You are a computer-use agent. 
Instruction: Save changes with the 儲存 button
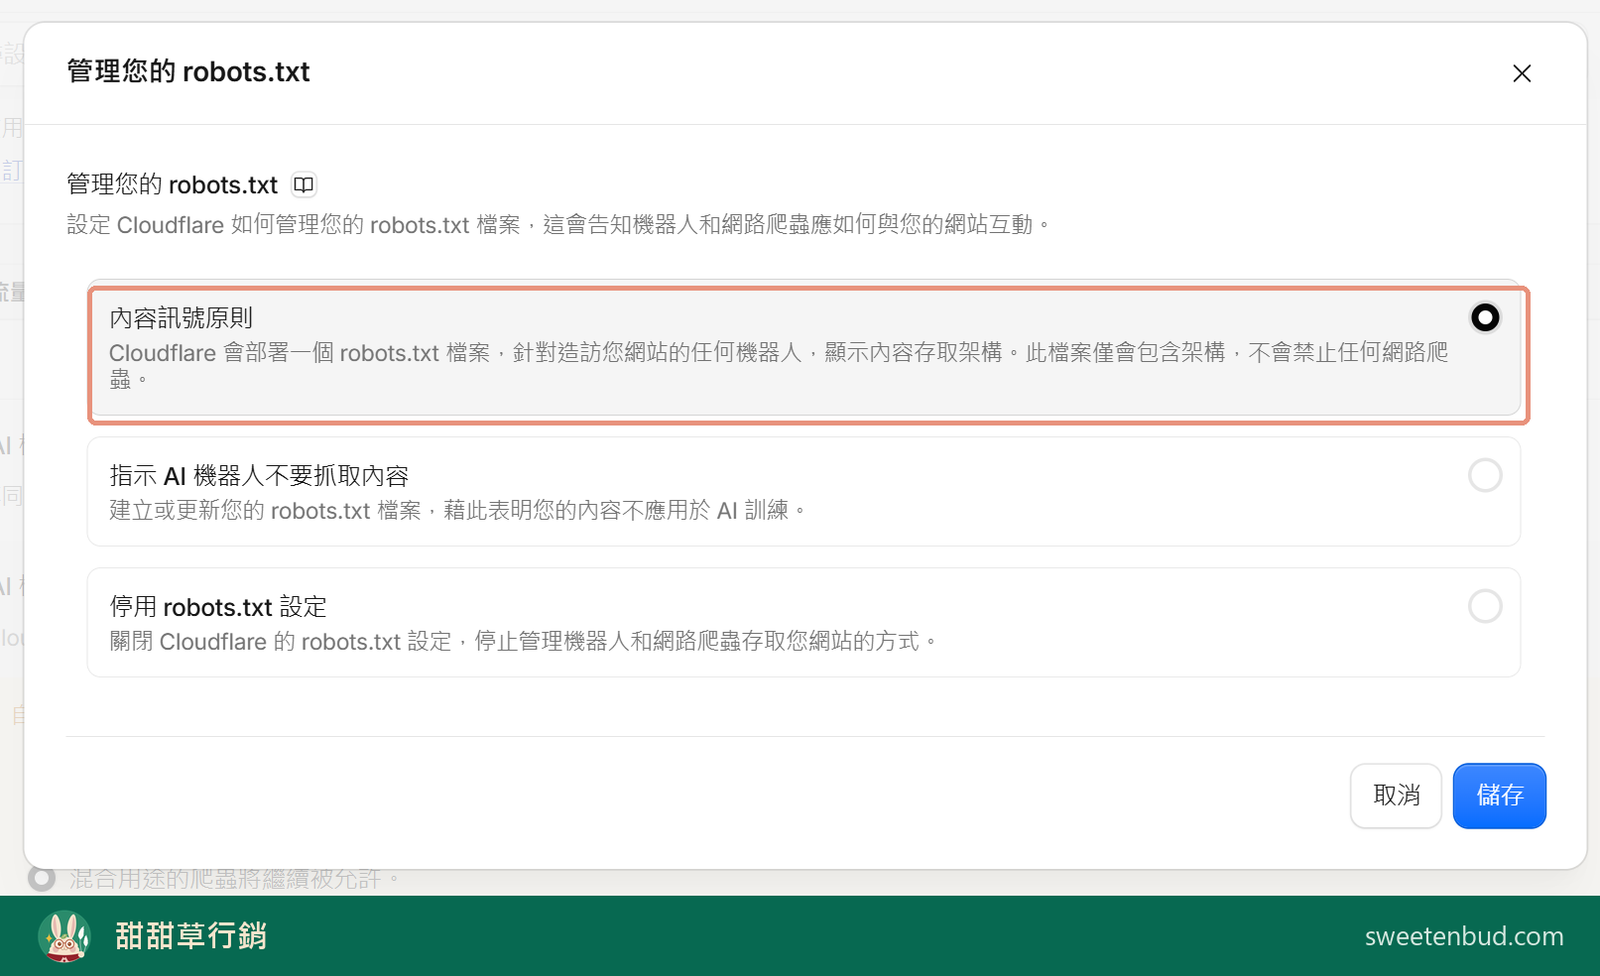click(x=1499, y=796)
